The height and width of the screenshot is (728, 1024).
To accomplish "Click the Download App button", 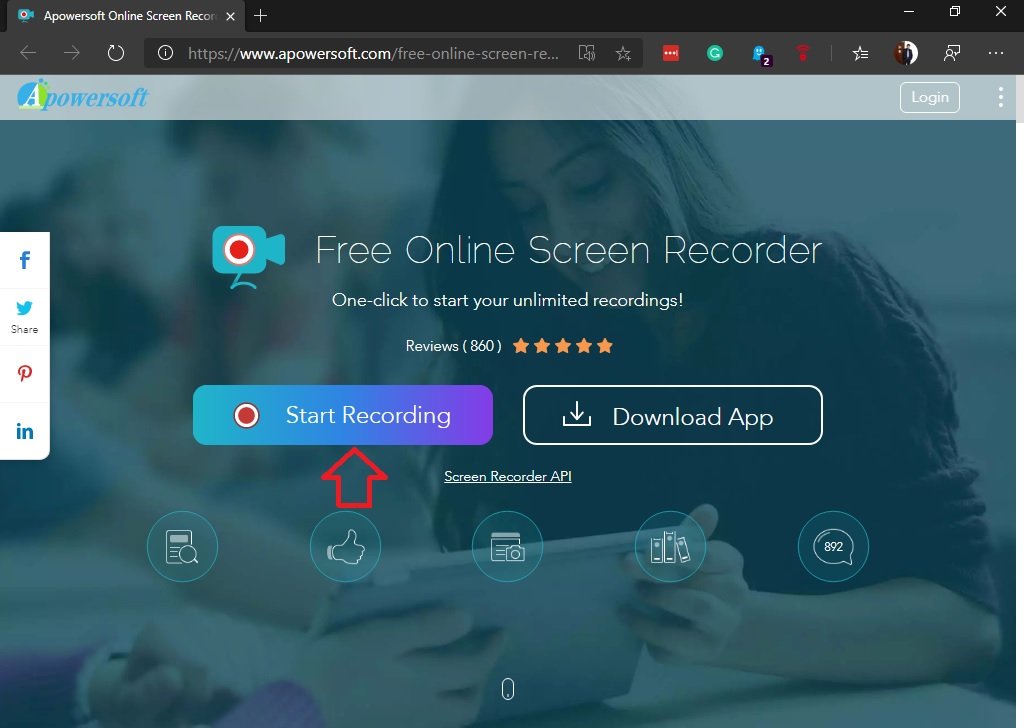I will point(673,415).
